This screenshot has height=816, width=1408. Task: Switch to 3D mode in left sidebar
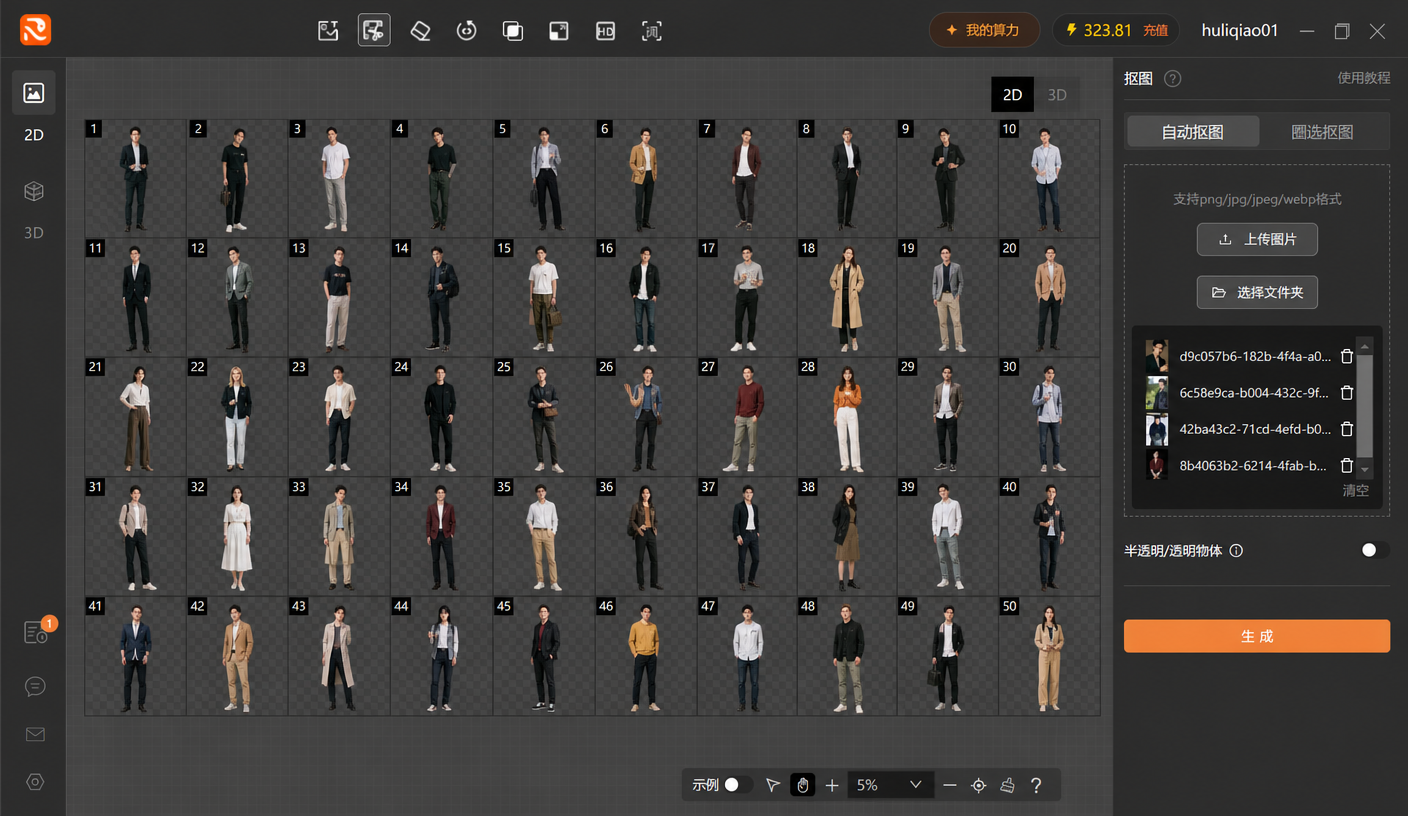[34, 208]
